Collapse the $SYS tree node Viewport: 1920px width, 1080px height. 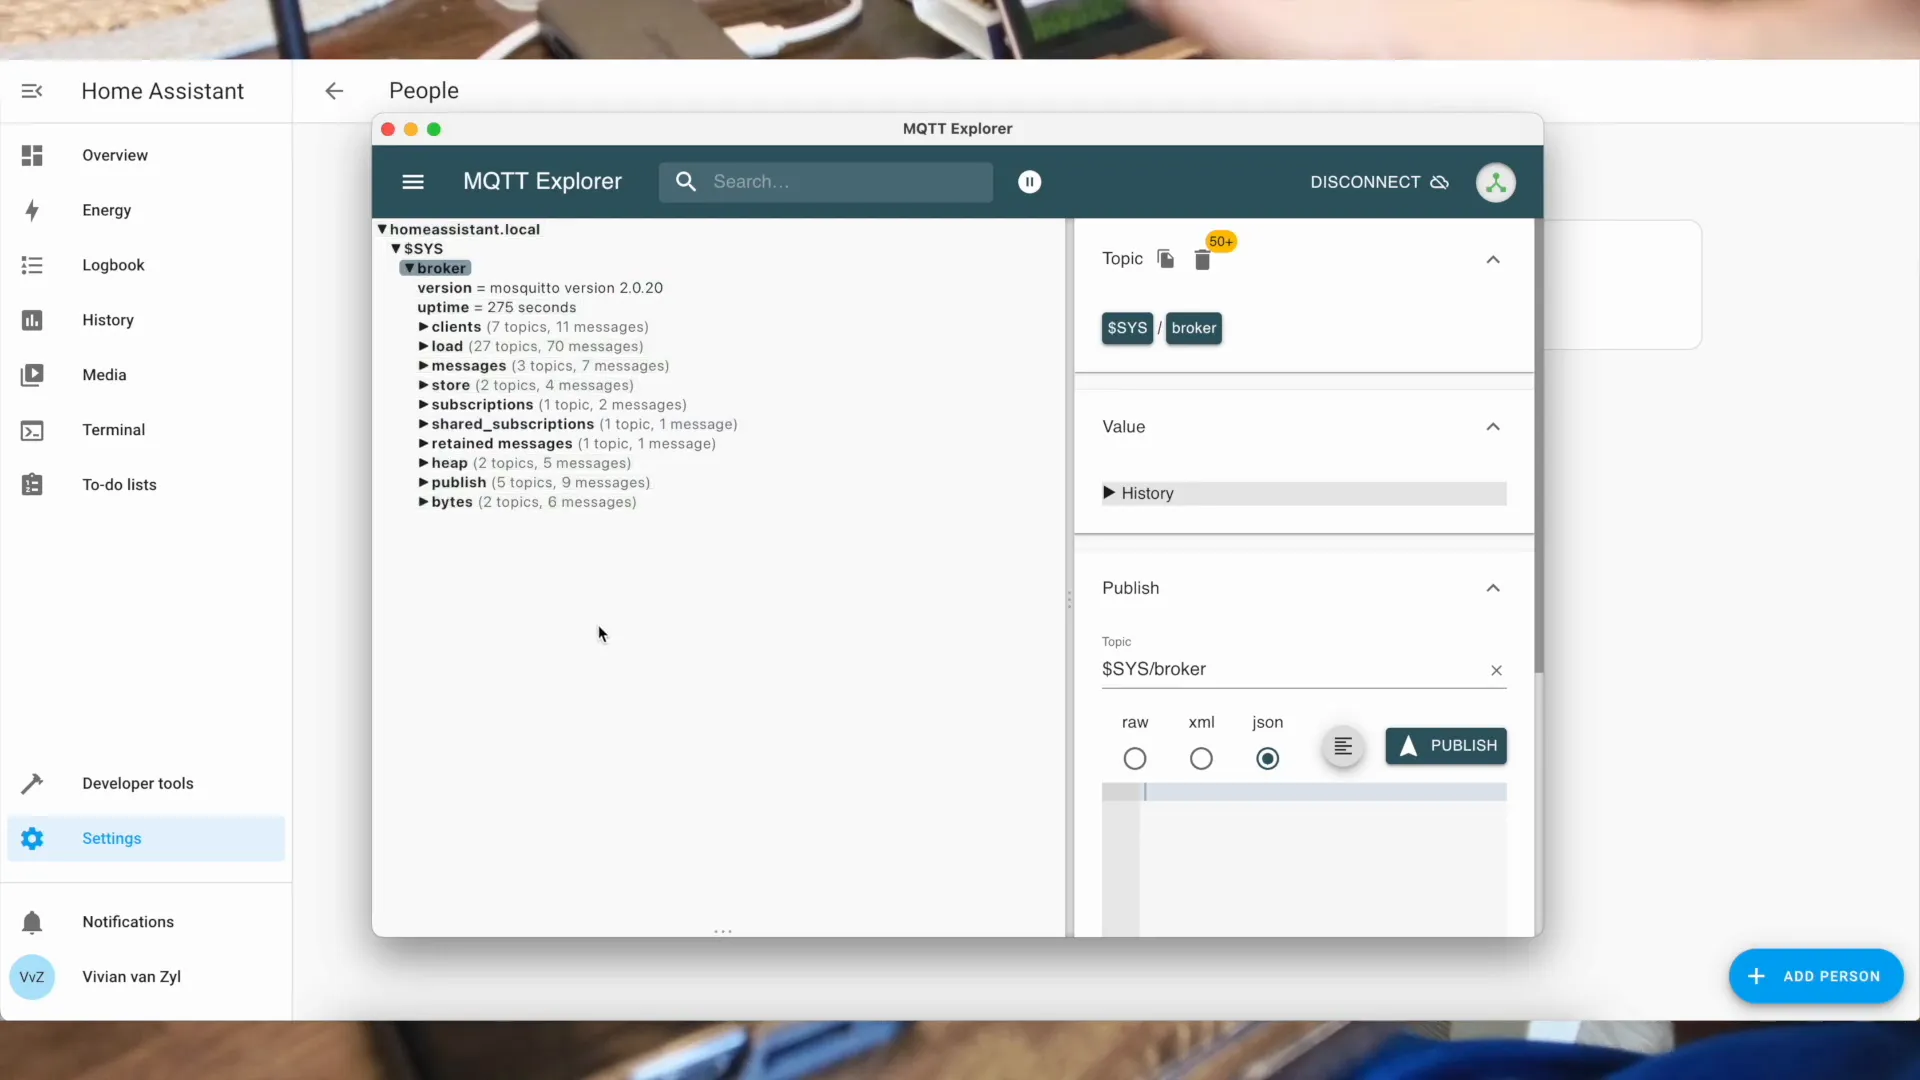pos(396,249)
